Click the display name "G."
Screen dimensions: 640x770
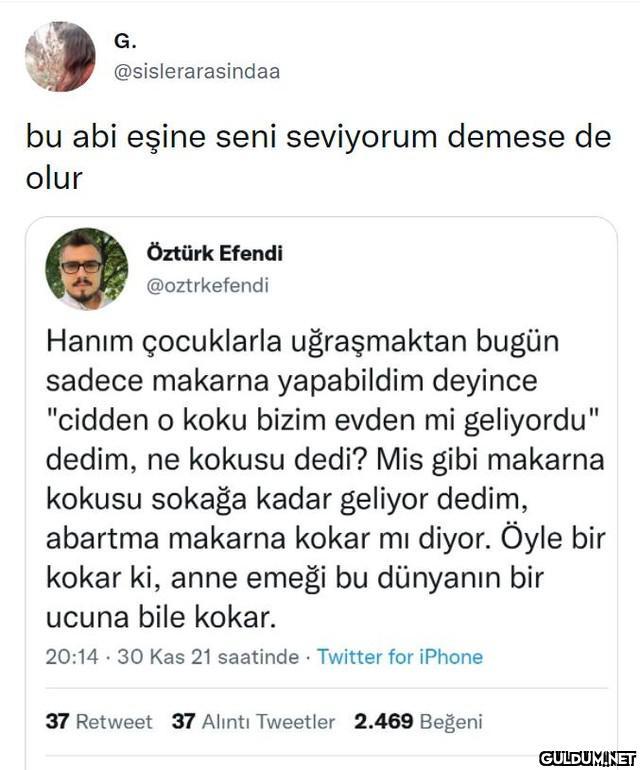pos(125,42)
